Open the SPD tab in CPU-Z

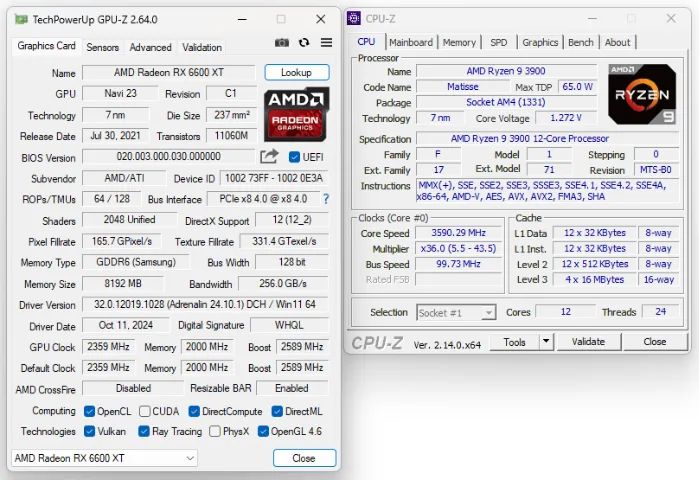pyautogui.click(x=498, y=42)
